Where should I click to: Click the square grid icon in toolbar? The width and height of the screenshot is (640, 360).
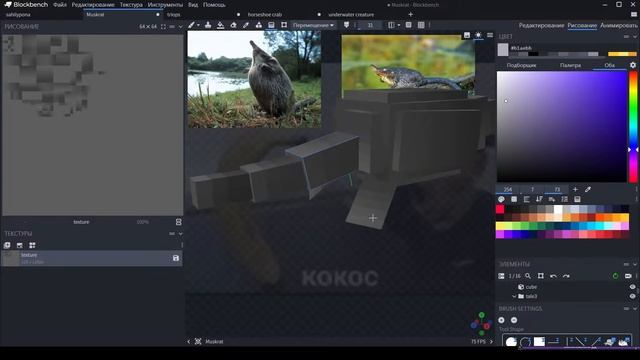point(409,25)
